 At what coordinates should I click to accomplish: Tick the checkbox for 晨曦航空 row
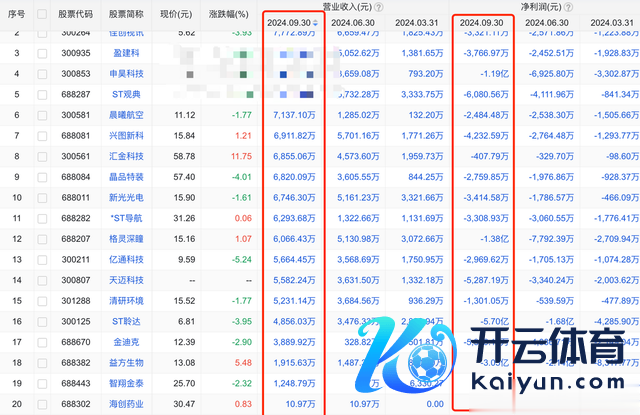click(42, 116)
